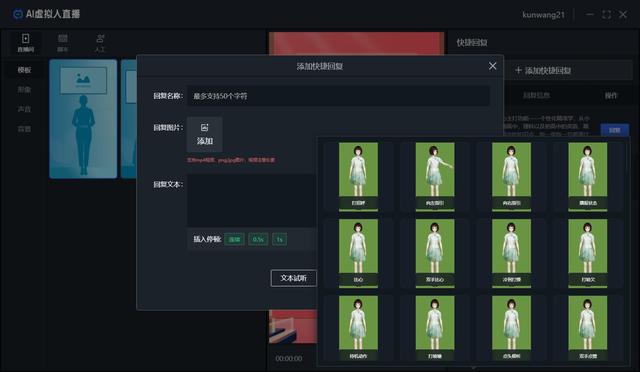Image resolution: width=640 pixels, height=372 pixels.
Task: Select the avatar action with arm pointing sideways
Action: pos(435,176)
